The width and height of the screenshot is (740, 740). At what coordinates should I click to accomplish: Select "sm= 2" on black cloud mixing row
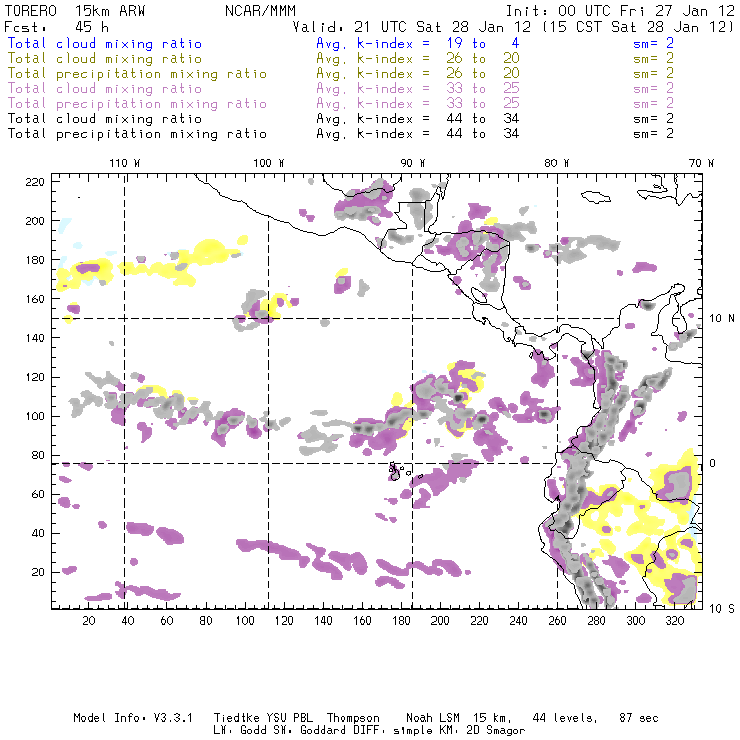coord(653,118)
